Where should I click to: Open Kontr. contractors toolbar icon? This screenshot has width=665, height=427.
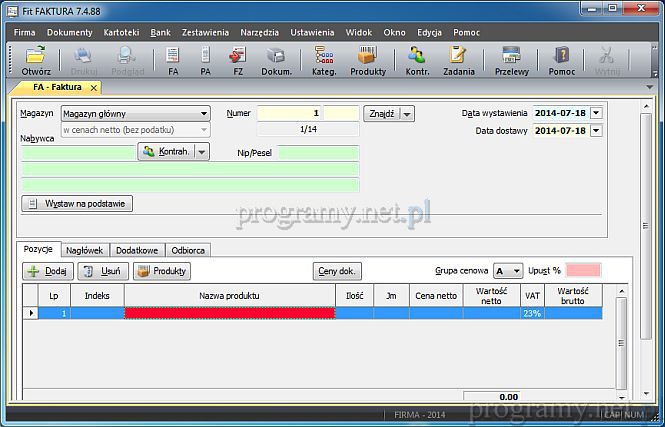(418, 60)
